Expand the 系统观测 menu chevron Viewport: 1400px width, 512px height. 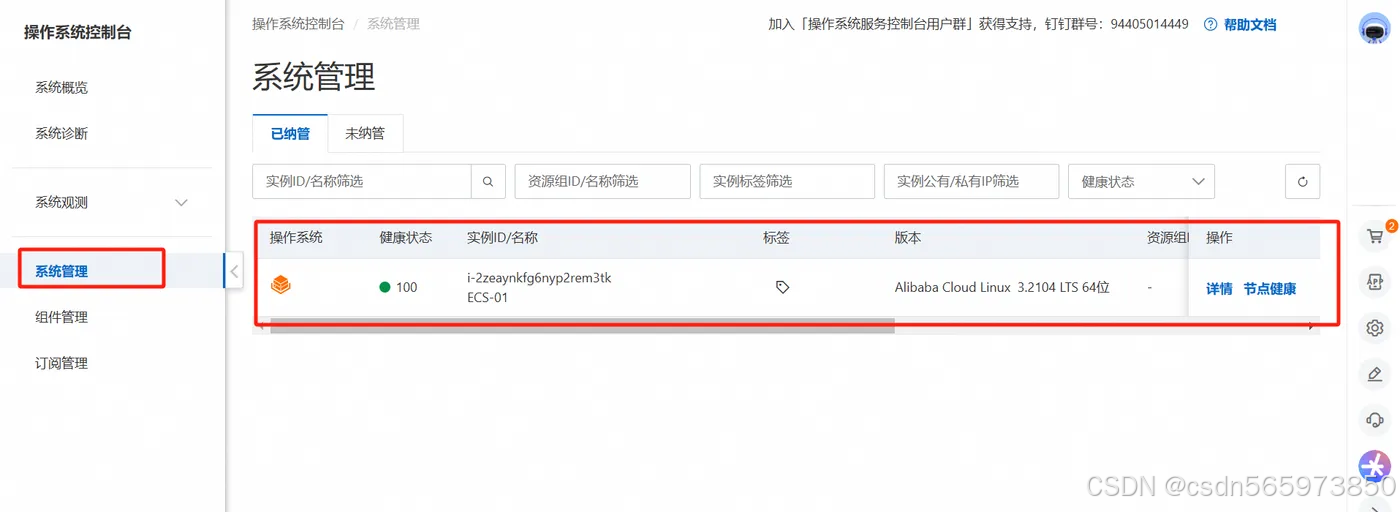(x=181, y=202)
